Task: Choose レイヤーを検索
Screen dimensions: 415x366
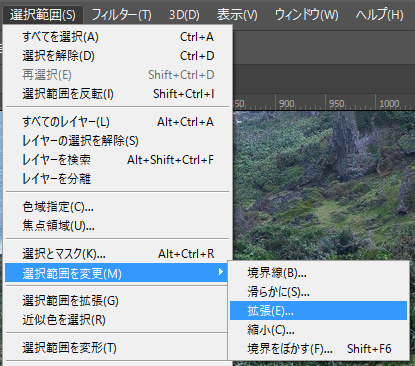Action: [x=117, y=160]
